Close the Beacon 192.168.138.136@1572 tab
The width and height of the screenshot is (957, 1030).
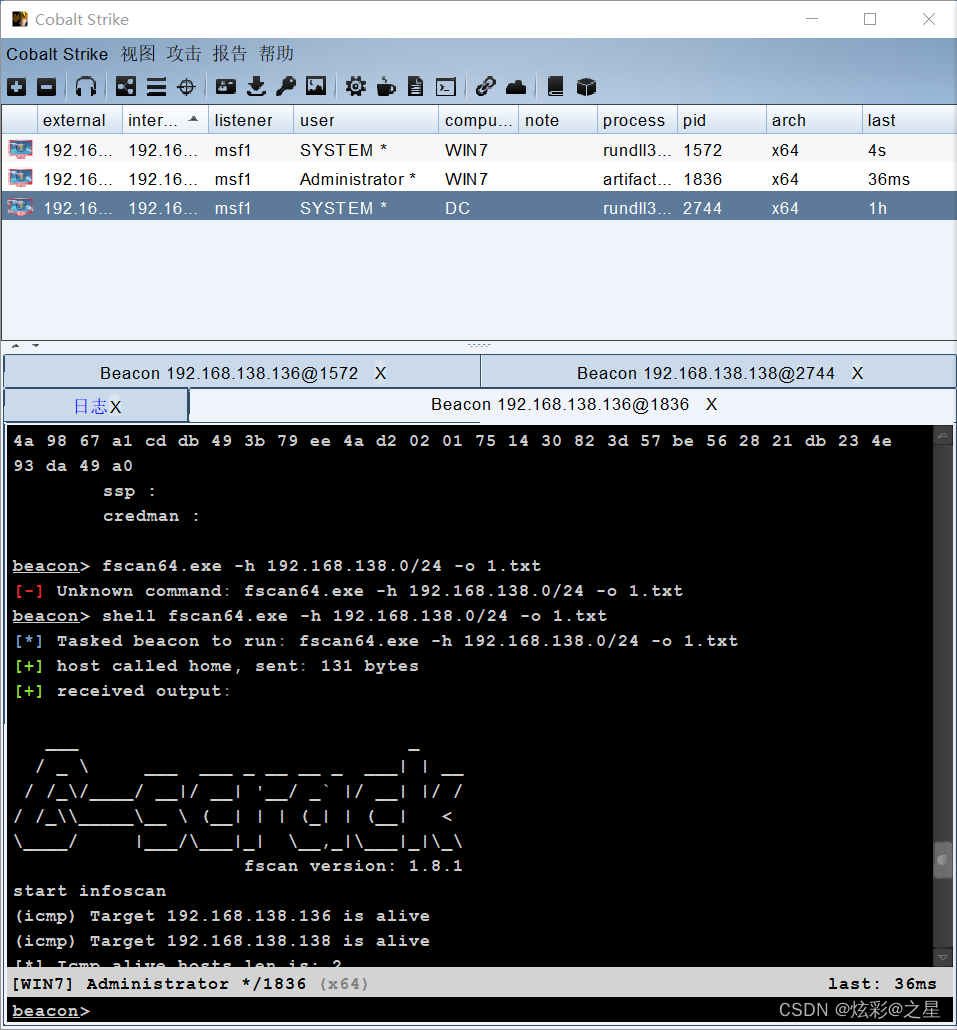(x=380, y=373)
